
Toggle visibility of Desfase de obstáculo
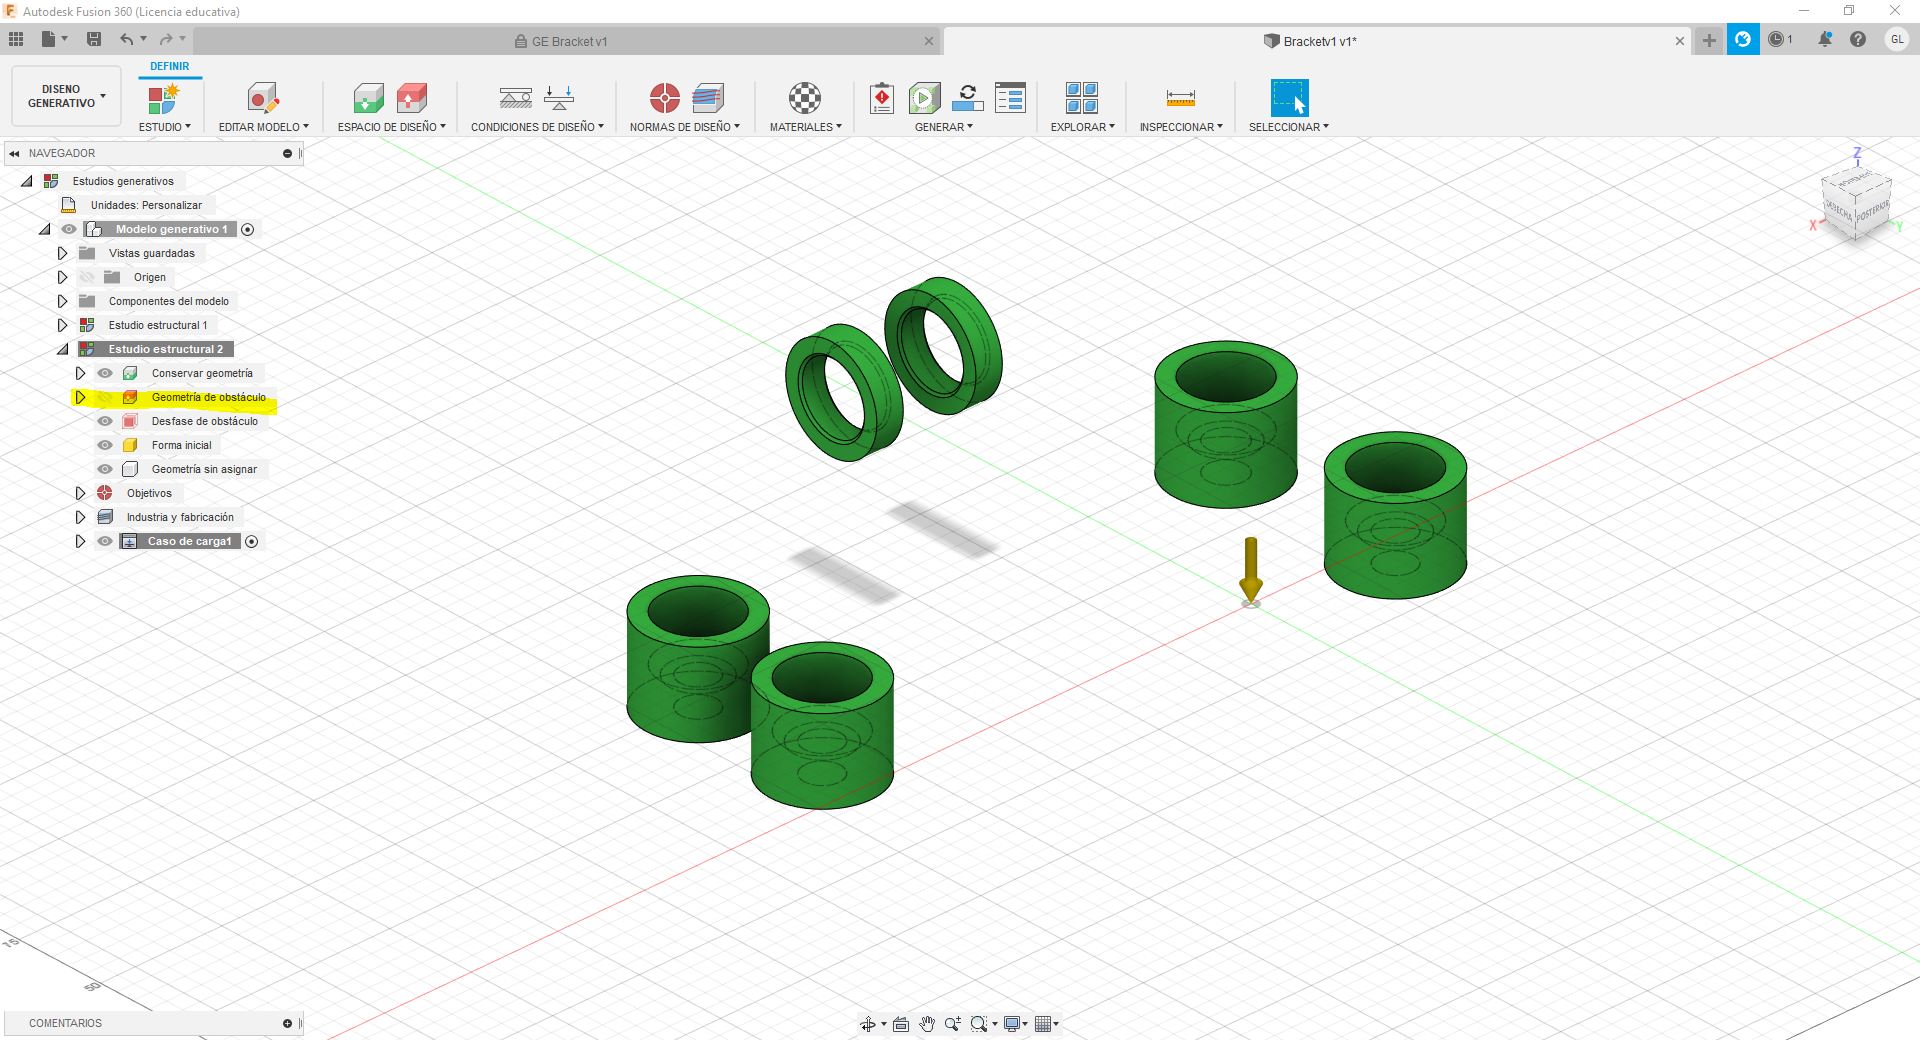pos(105,421)
